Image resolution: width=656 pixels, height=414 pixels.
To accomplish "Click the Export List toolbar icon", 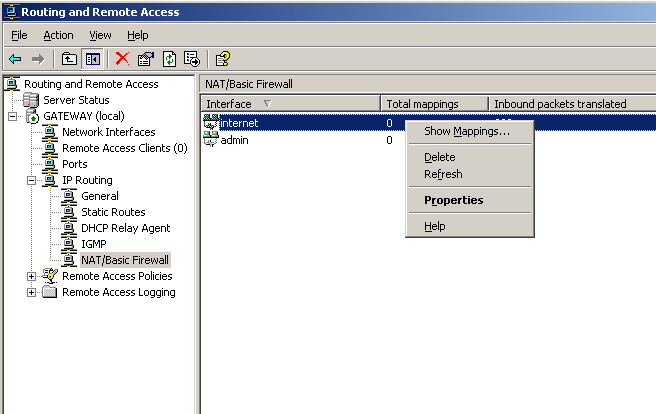I will [192, 59].
